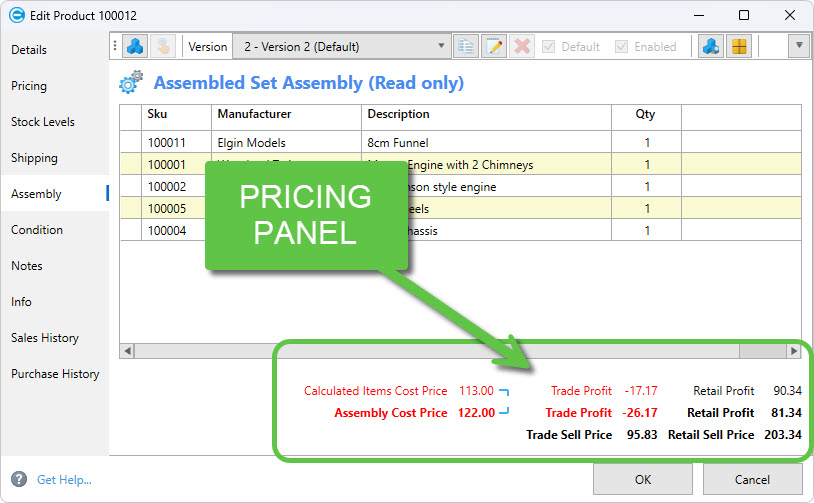The width and height of the screenshot is (814, 503).
Task: Click the blue cubes icon at toolbar start
Action: (x=135, y=47)
